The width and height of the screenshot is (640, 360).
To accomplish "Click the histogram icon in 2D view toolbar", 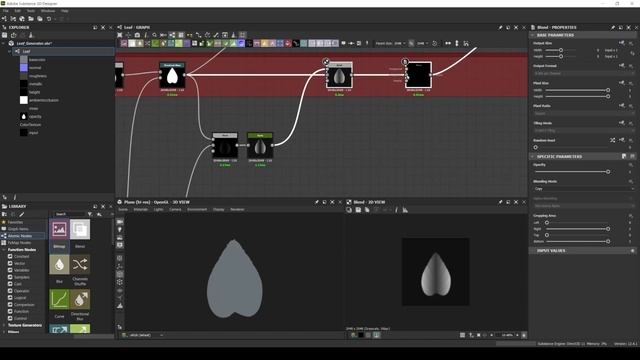I will (x=405, y=210).
